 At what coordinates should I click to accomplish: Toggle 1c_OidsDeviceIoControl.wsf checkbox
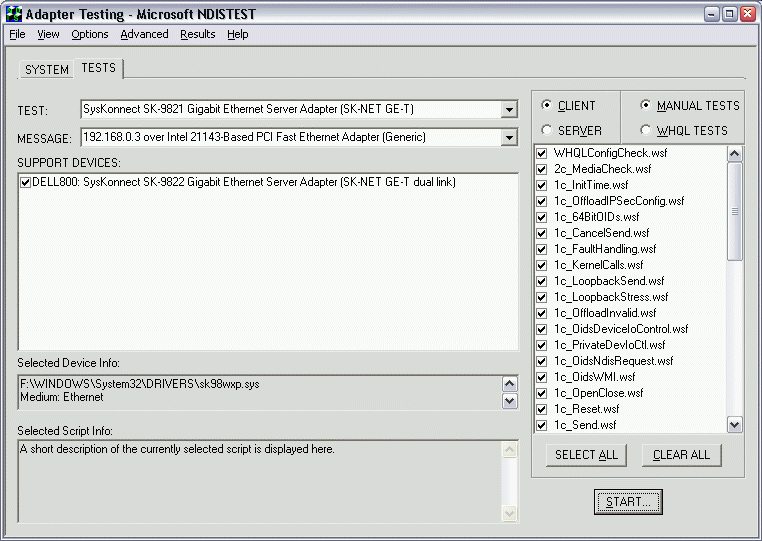click(x=541, y=330)
